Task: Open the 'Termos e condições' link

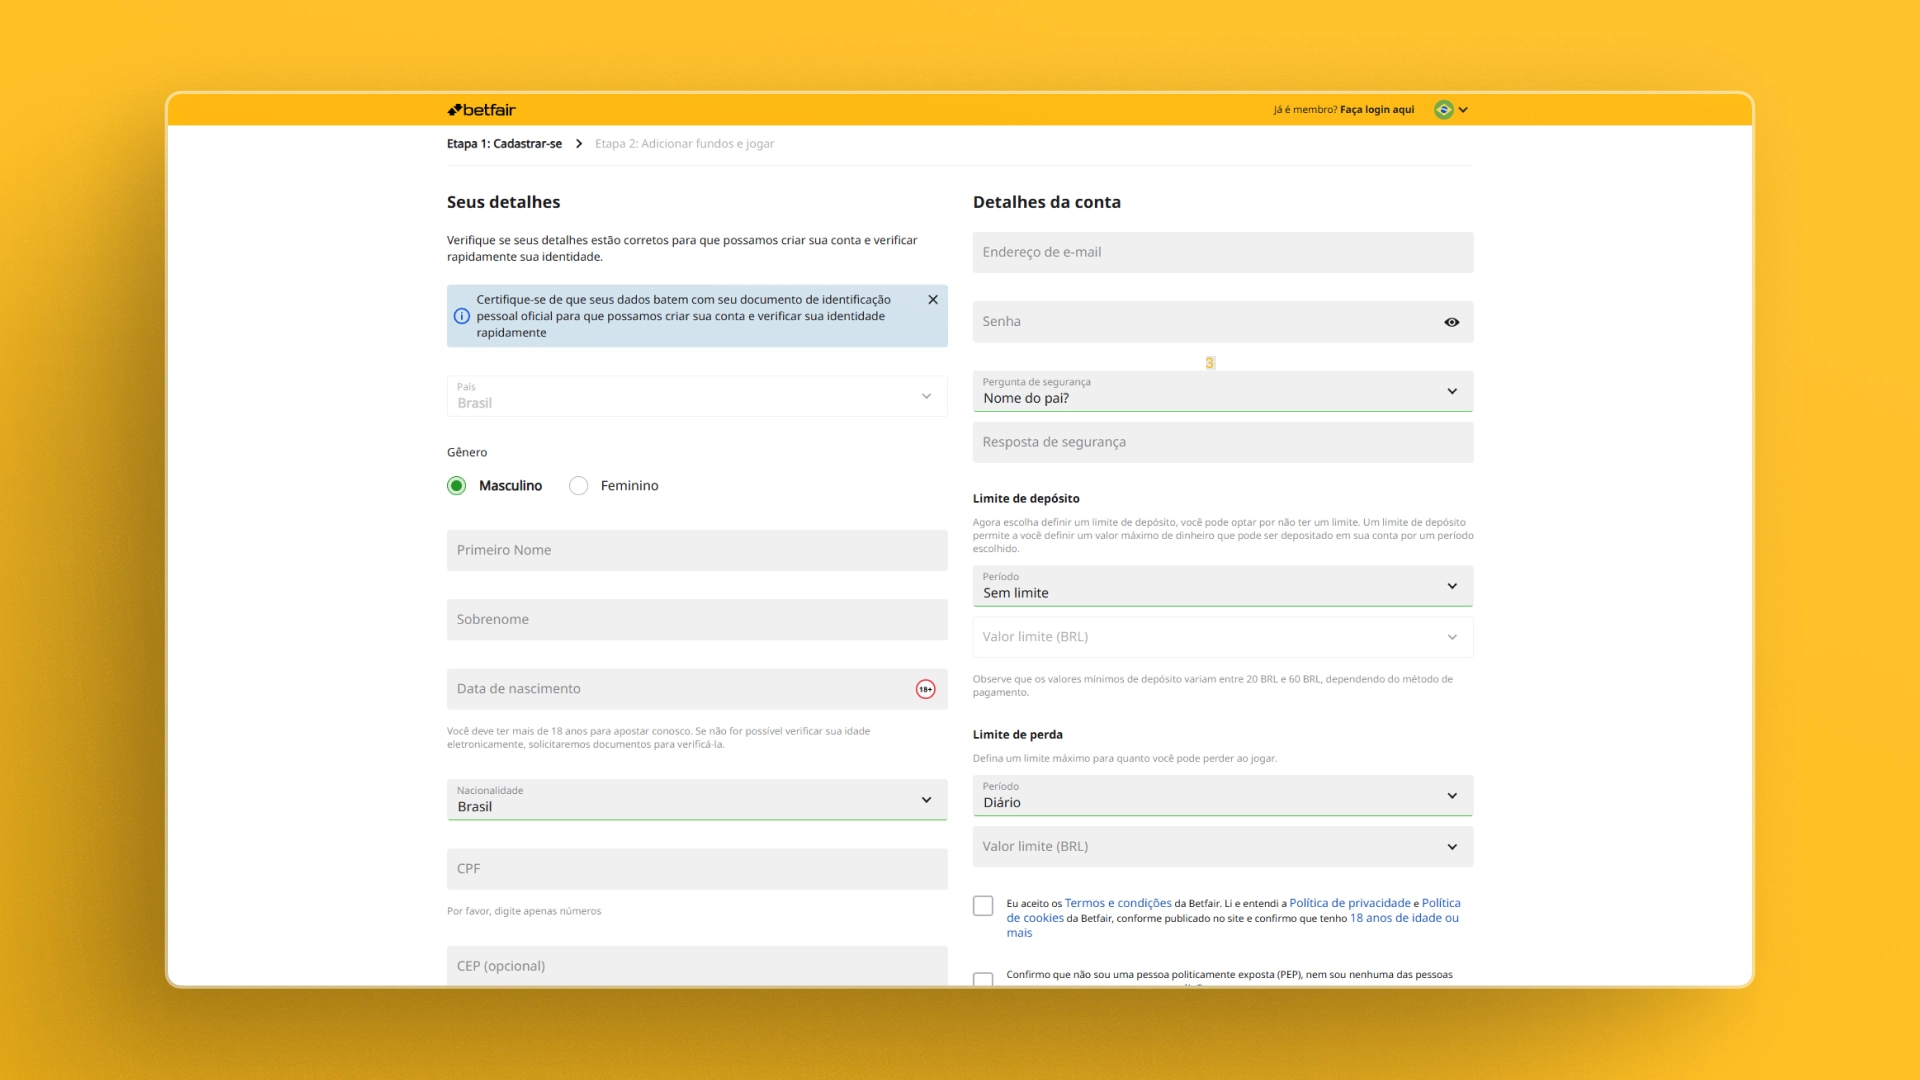Action: [1118, 903]
